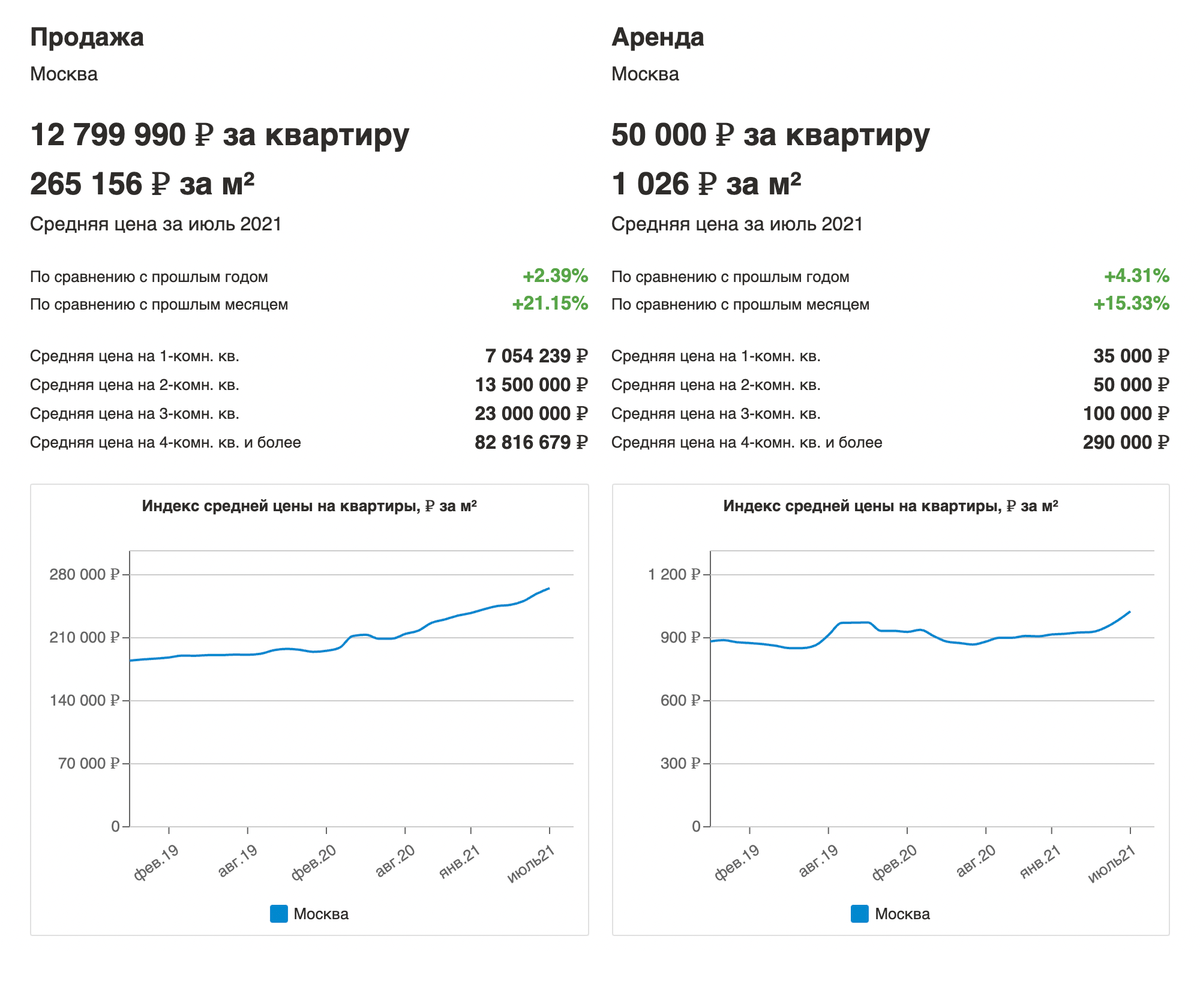Click the авг.19 axis label on rent chart
Viewport: 1200px width, 990px height.
coord(820,861)
